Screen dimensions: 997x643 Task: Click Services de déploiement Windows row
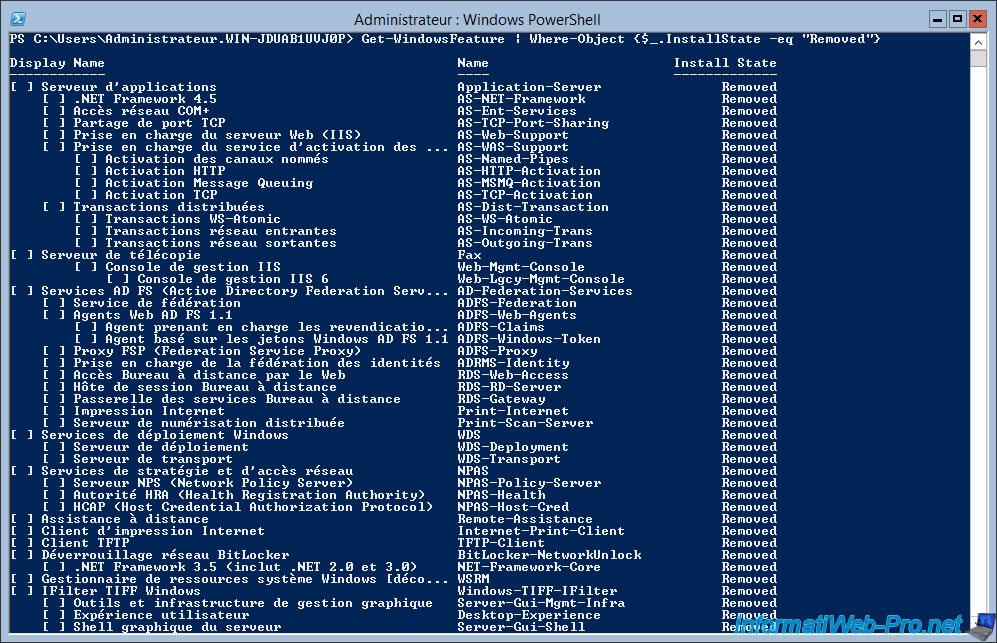393,436
